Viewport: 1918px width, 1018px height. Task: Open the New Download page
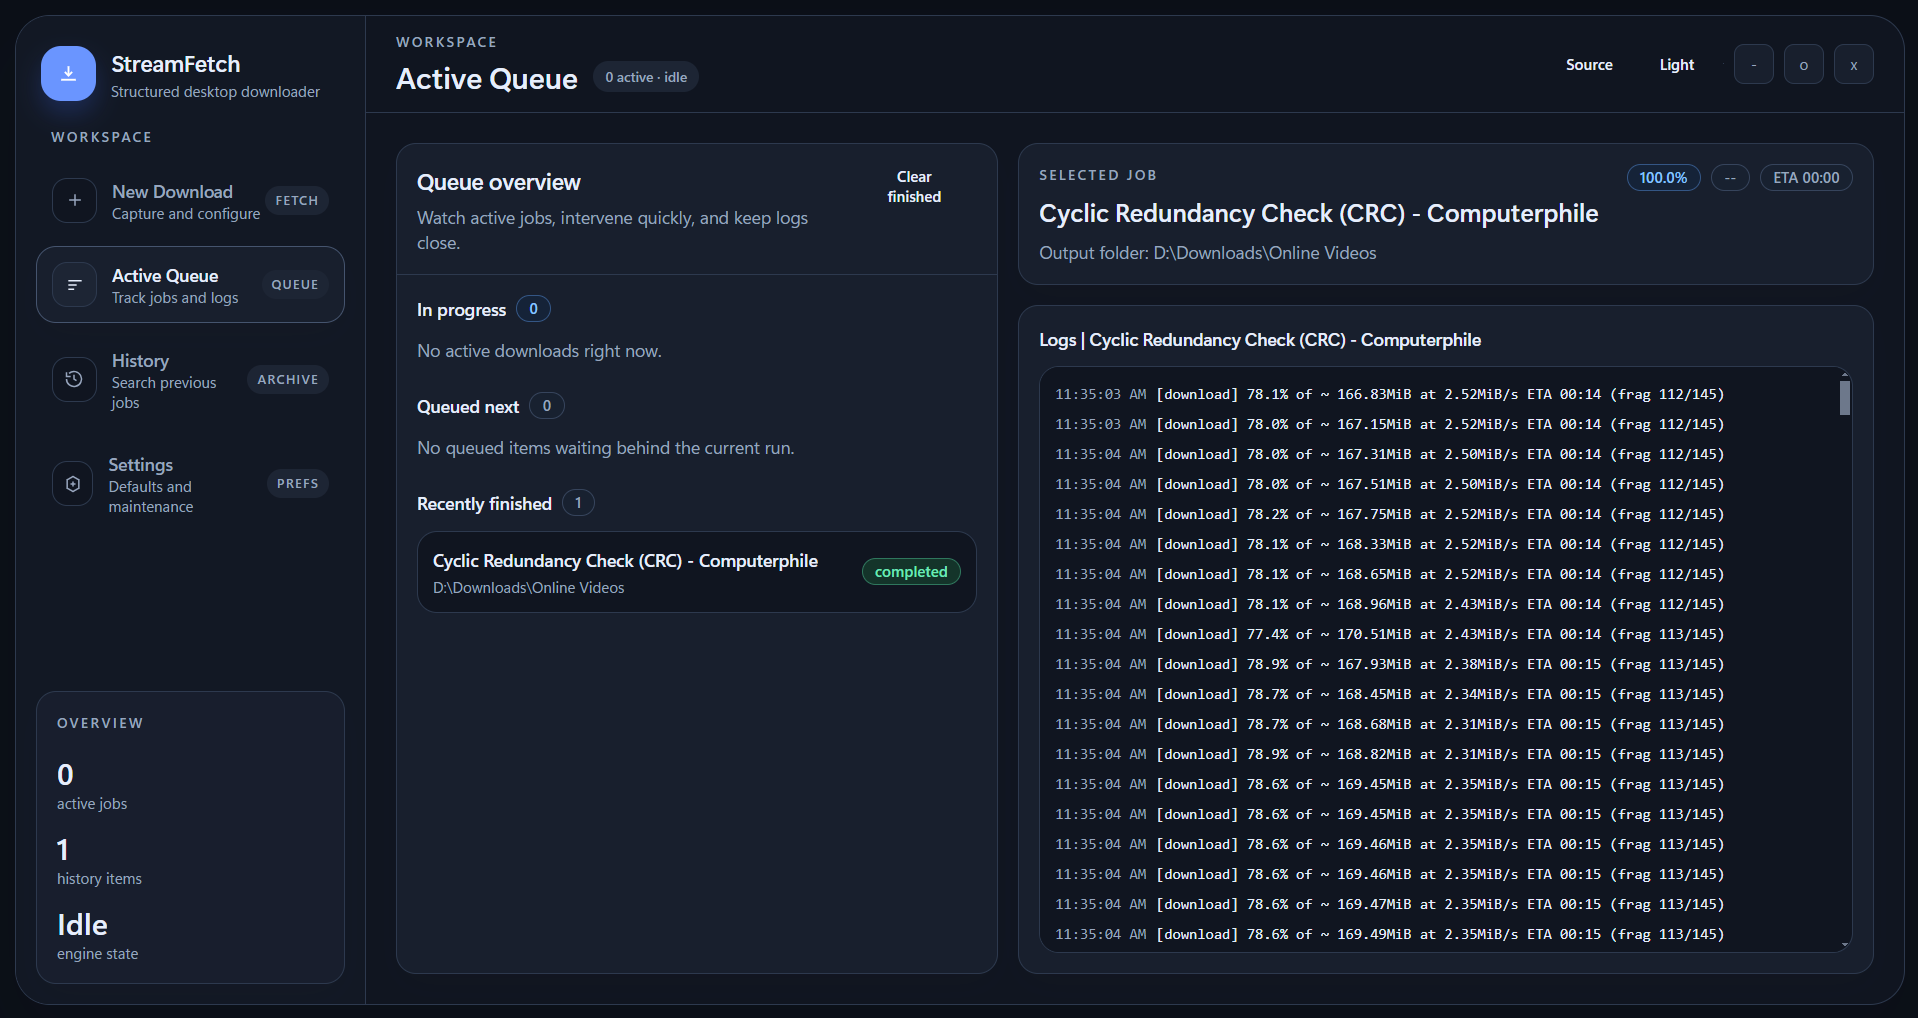click(x=190, y=201)
